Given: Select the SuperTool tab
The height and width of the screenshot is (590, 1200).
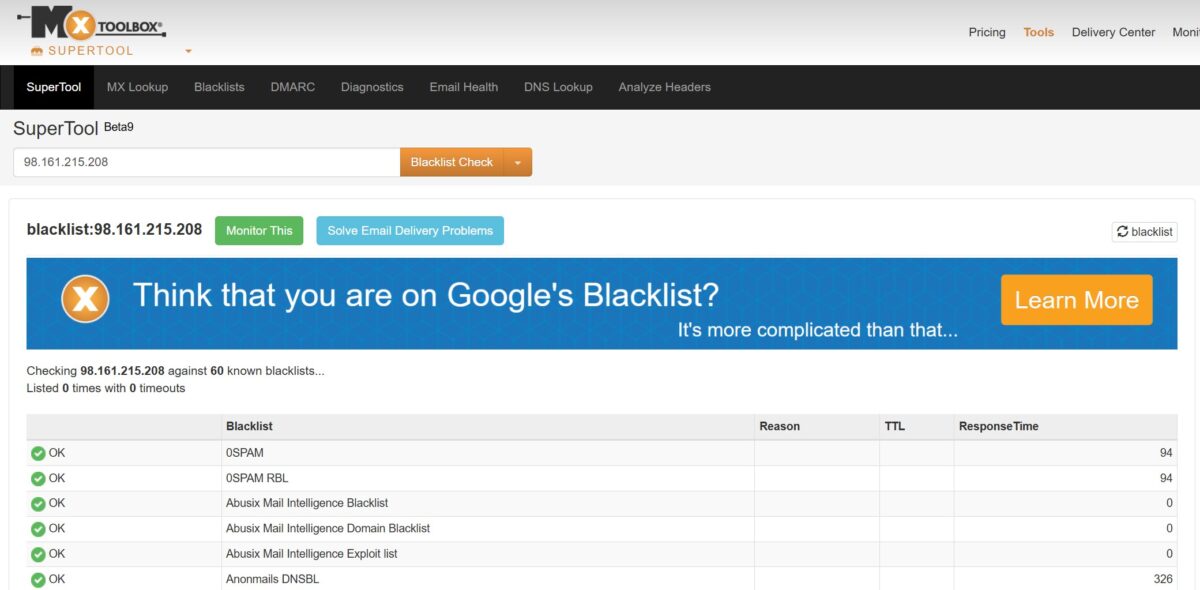Looking at the screenshot, I should click(x=54, y=87).
